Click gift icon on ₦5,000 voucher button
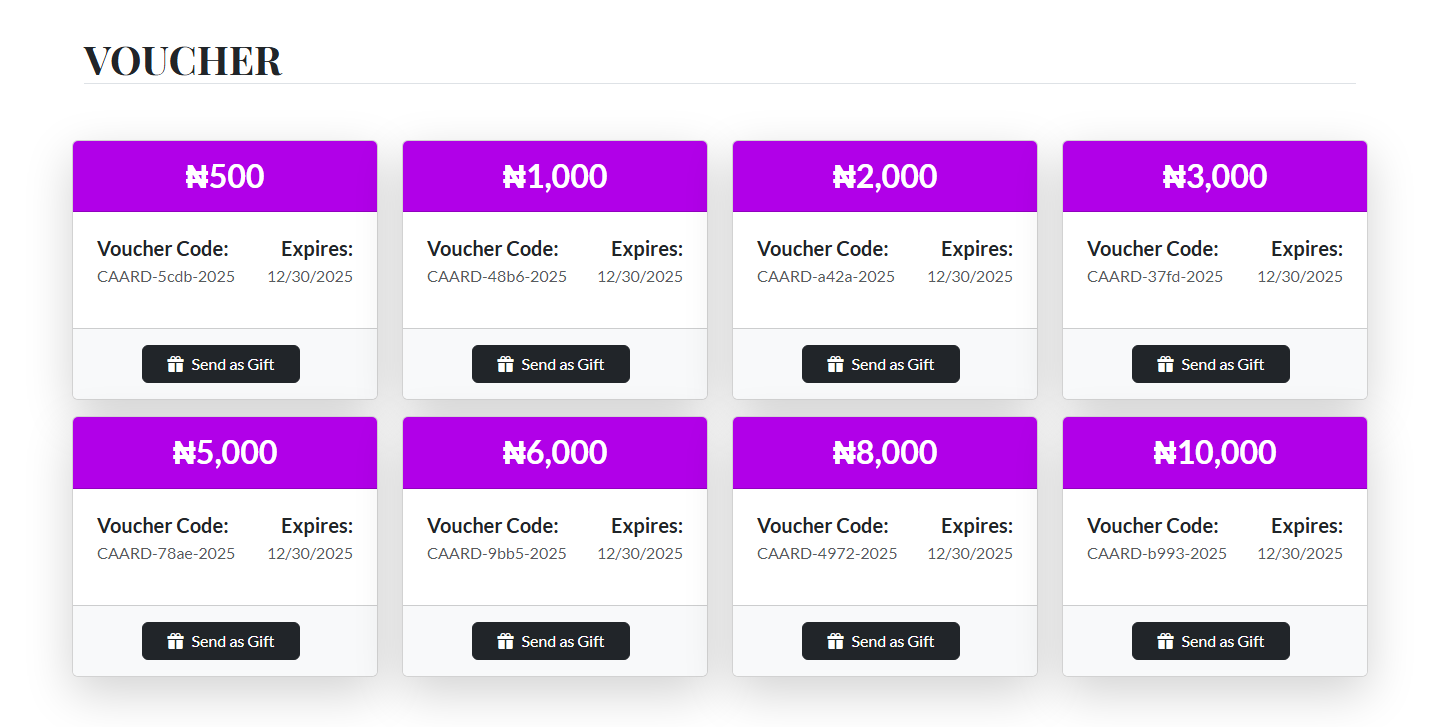1437x727 pixels. point(176,641)
